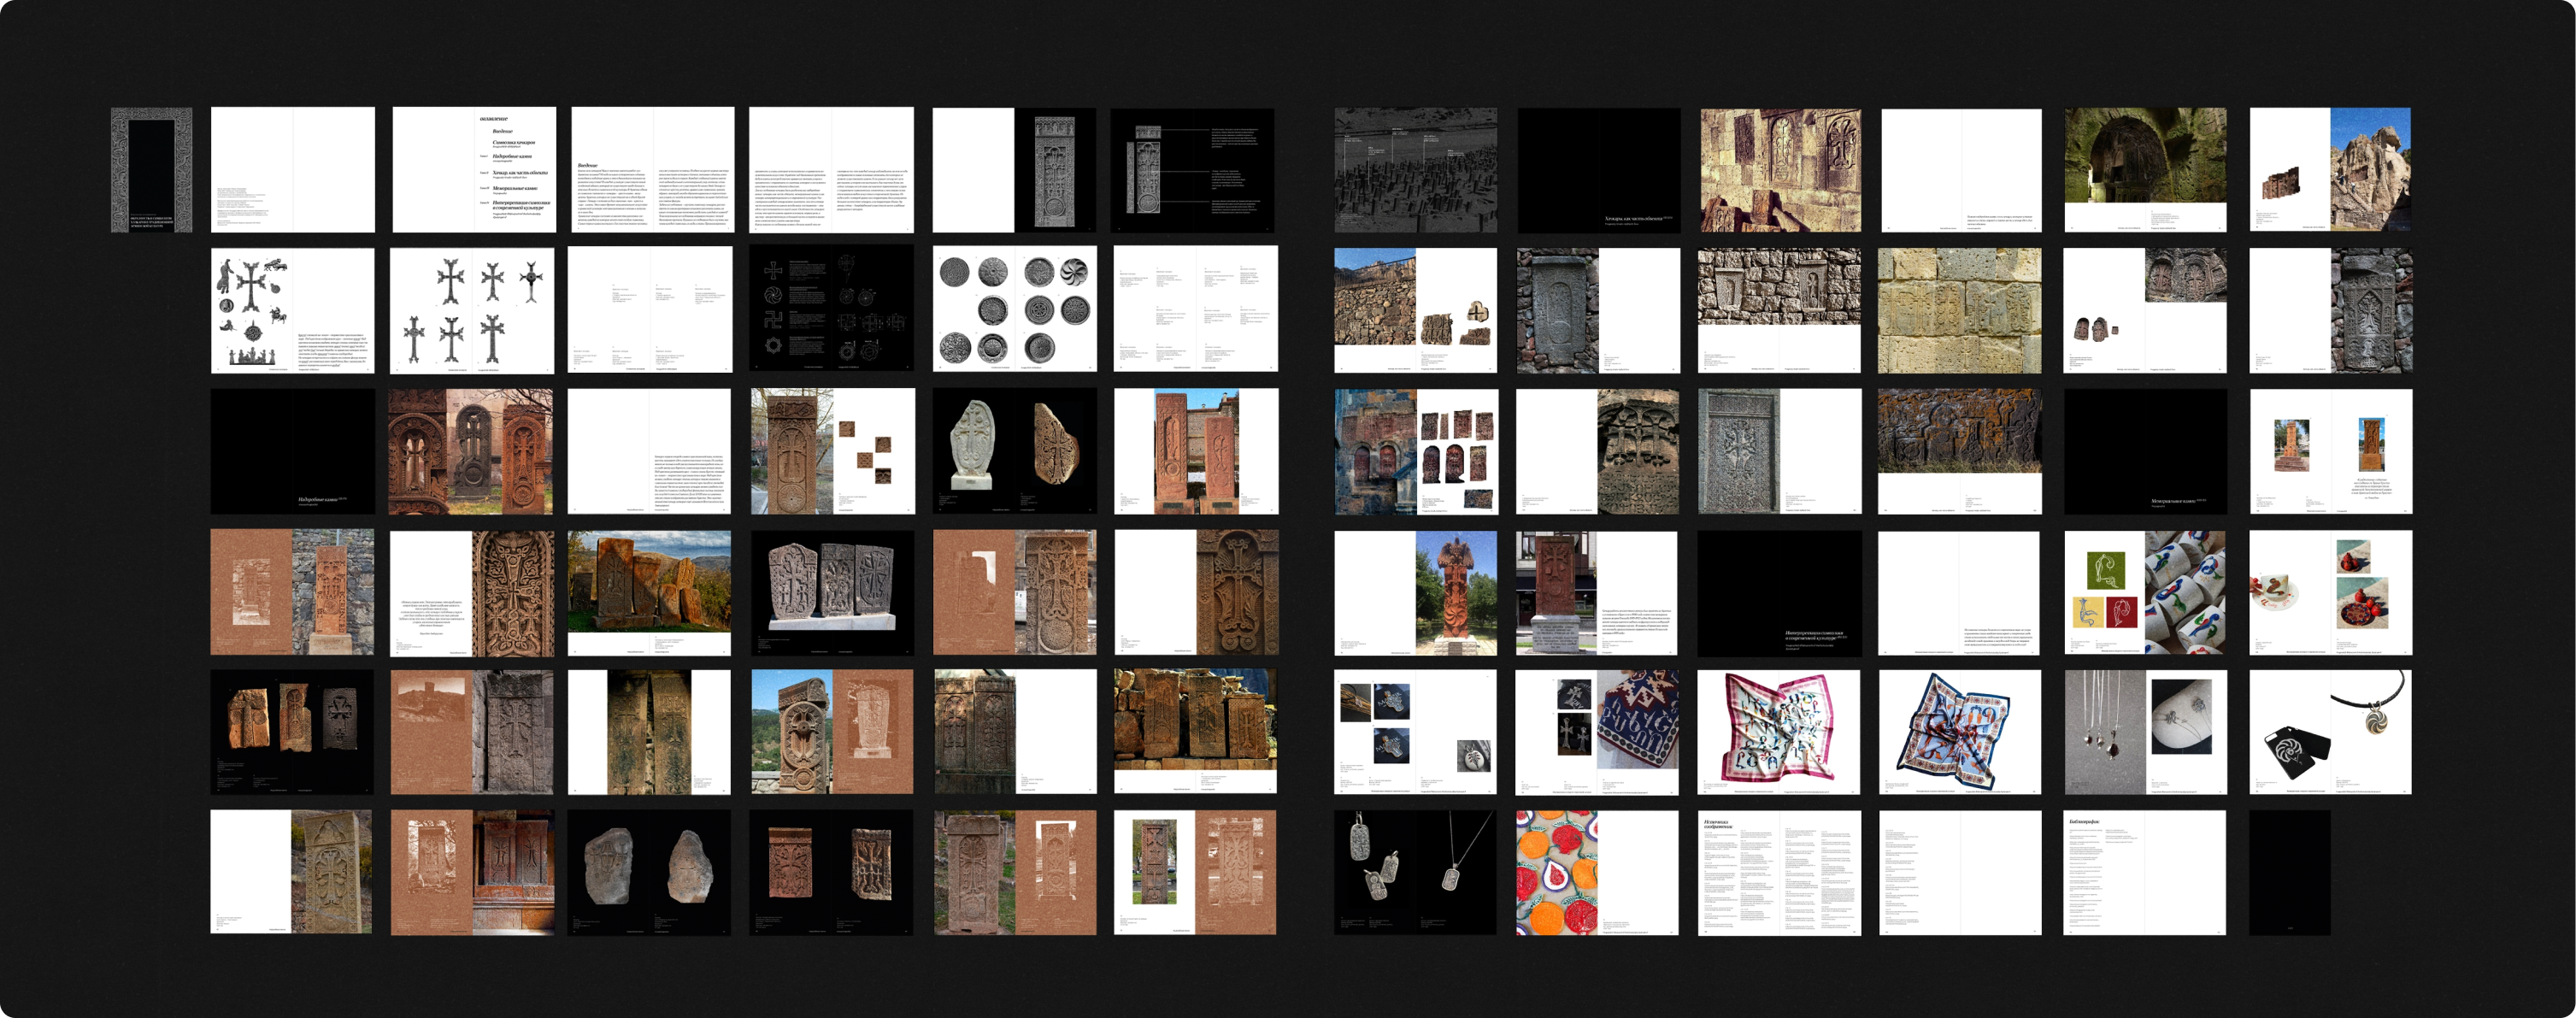The height and width of the screenshot is (1018, 2576).
Task: Select the 'Библиография' bibliography spread
Action: [2144, 873]
